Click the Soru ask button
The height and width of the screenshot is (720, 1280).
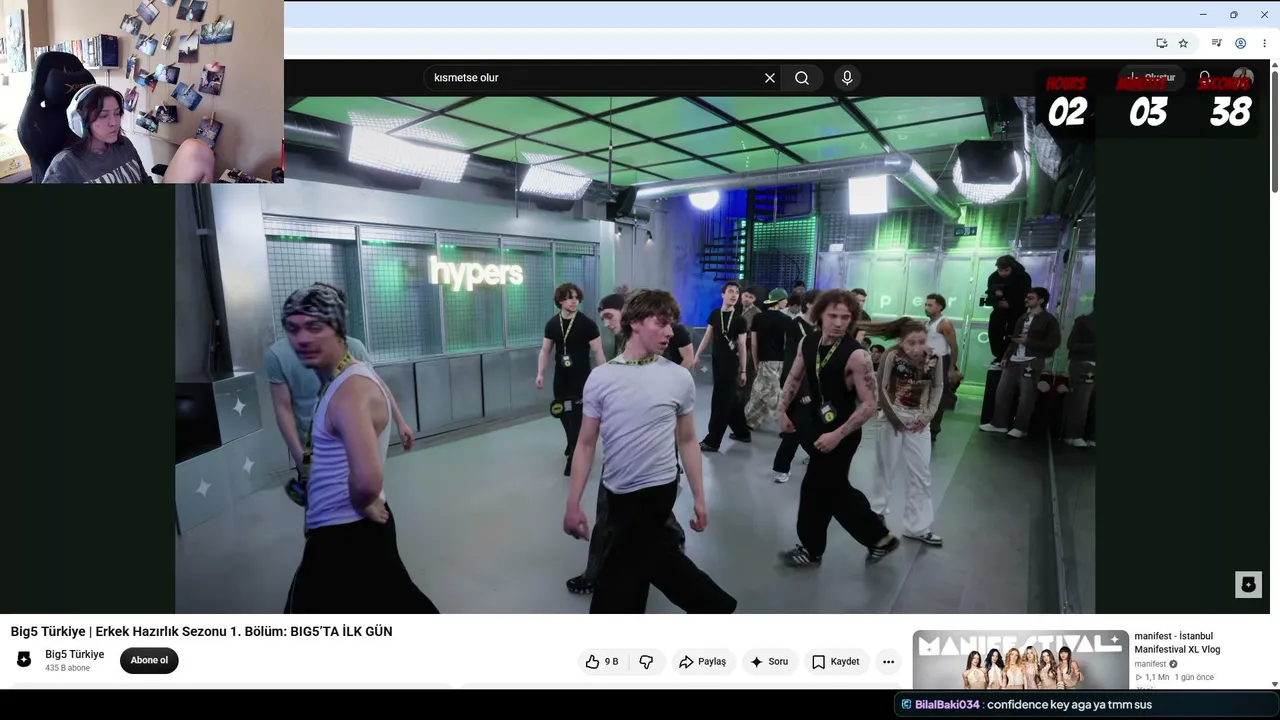point(769,662)
